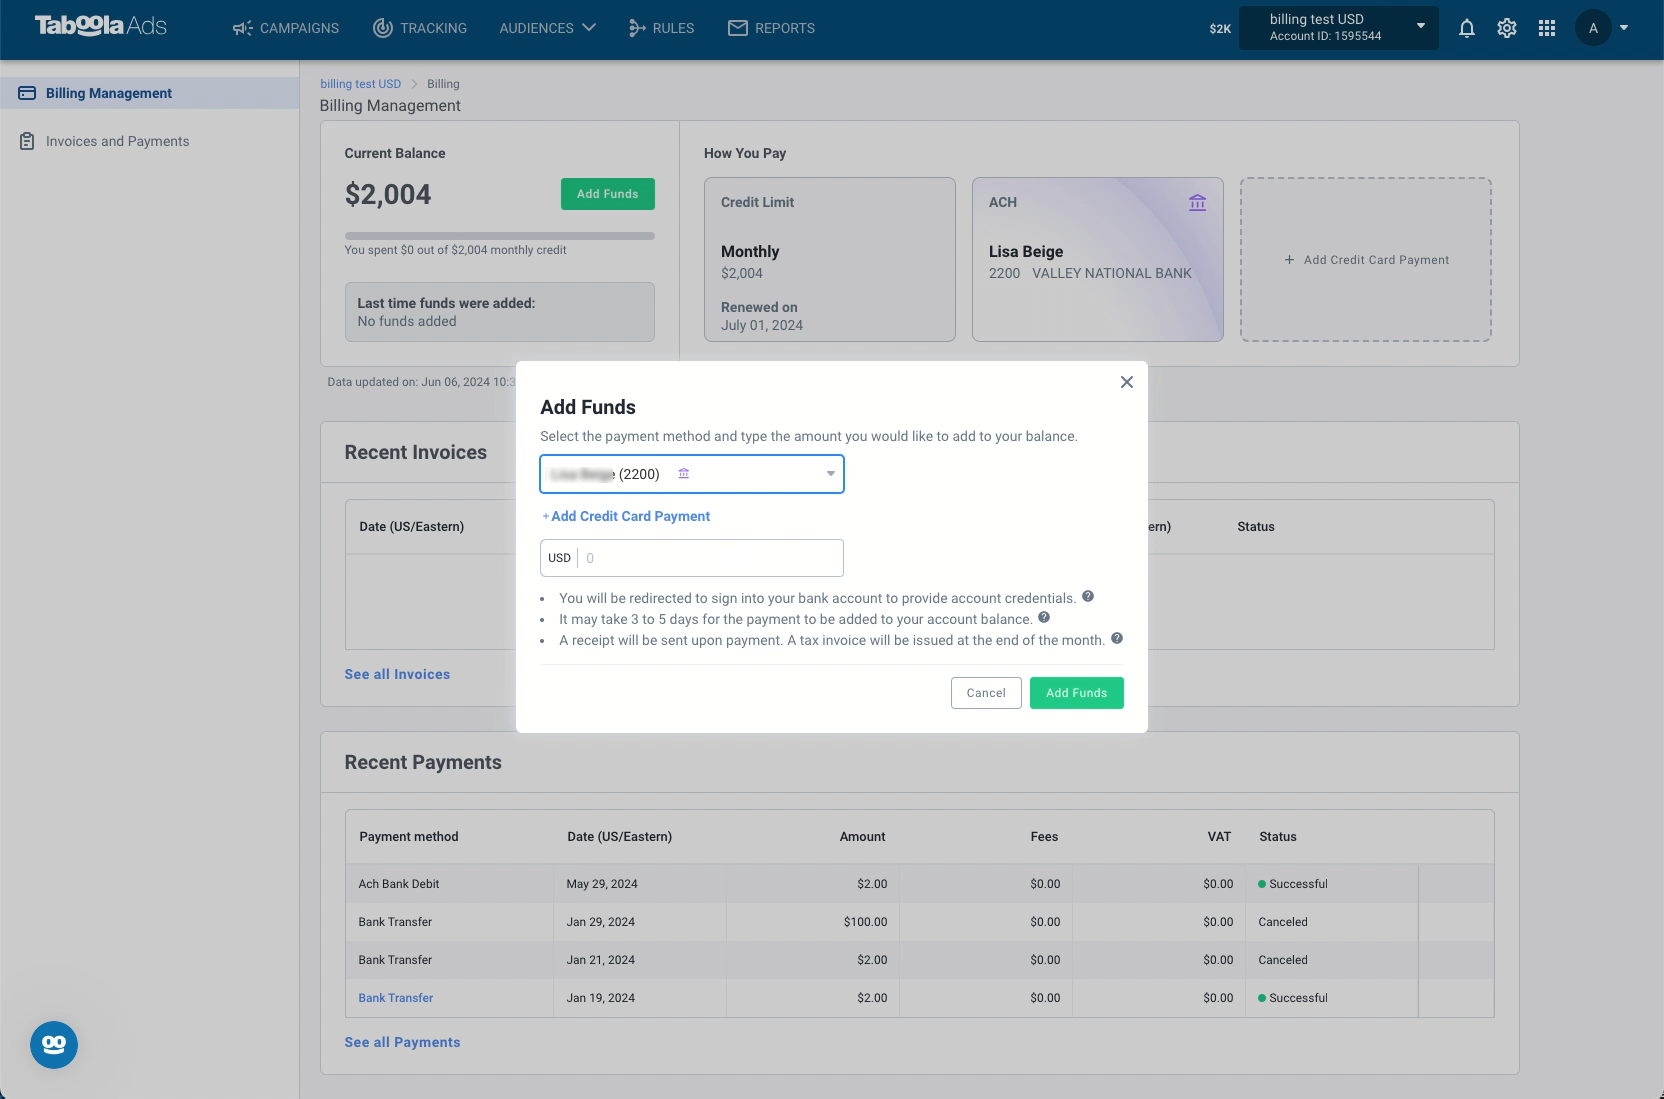Expand the Audiences dropdown menu
The height and width of the screenshot is (1099, 1664).
tap(548, 28)
